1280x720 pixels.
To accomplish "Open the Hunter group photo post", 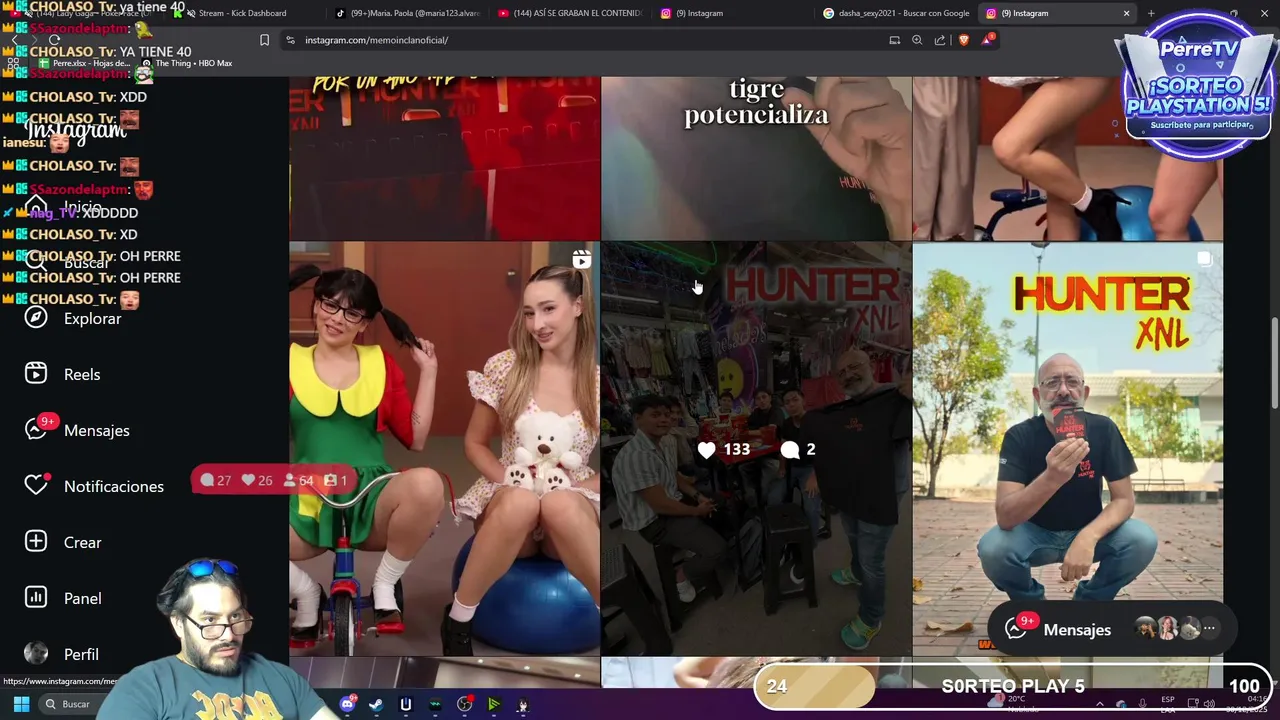I will 756,449.
